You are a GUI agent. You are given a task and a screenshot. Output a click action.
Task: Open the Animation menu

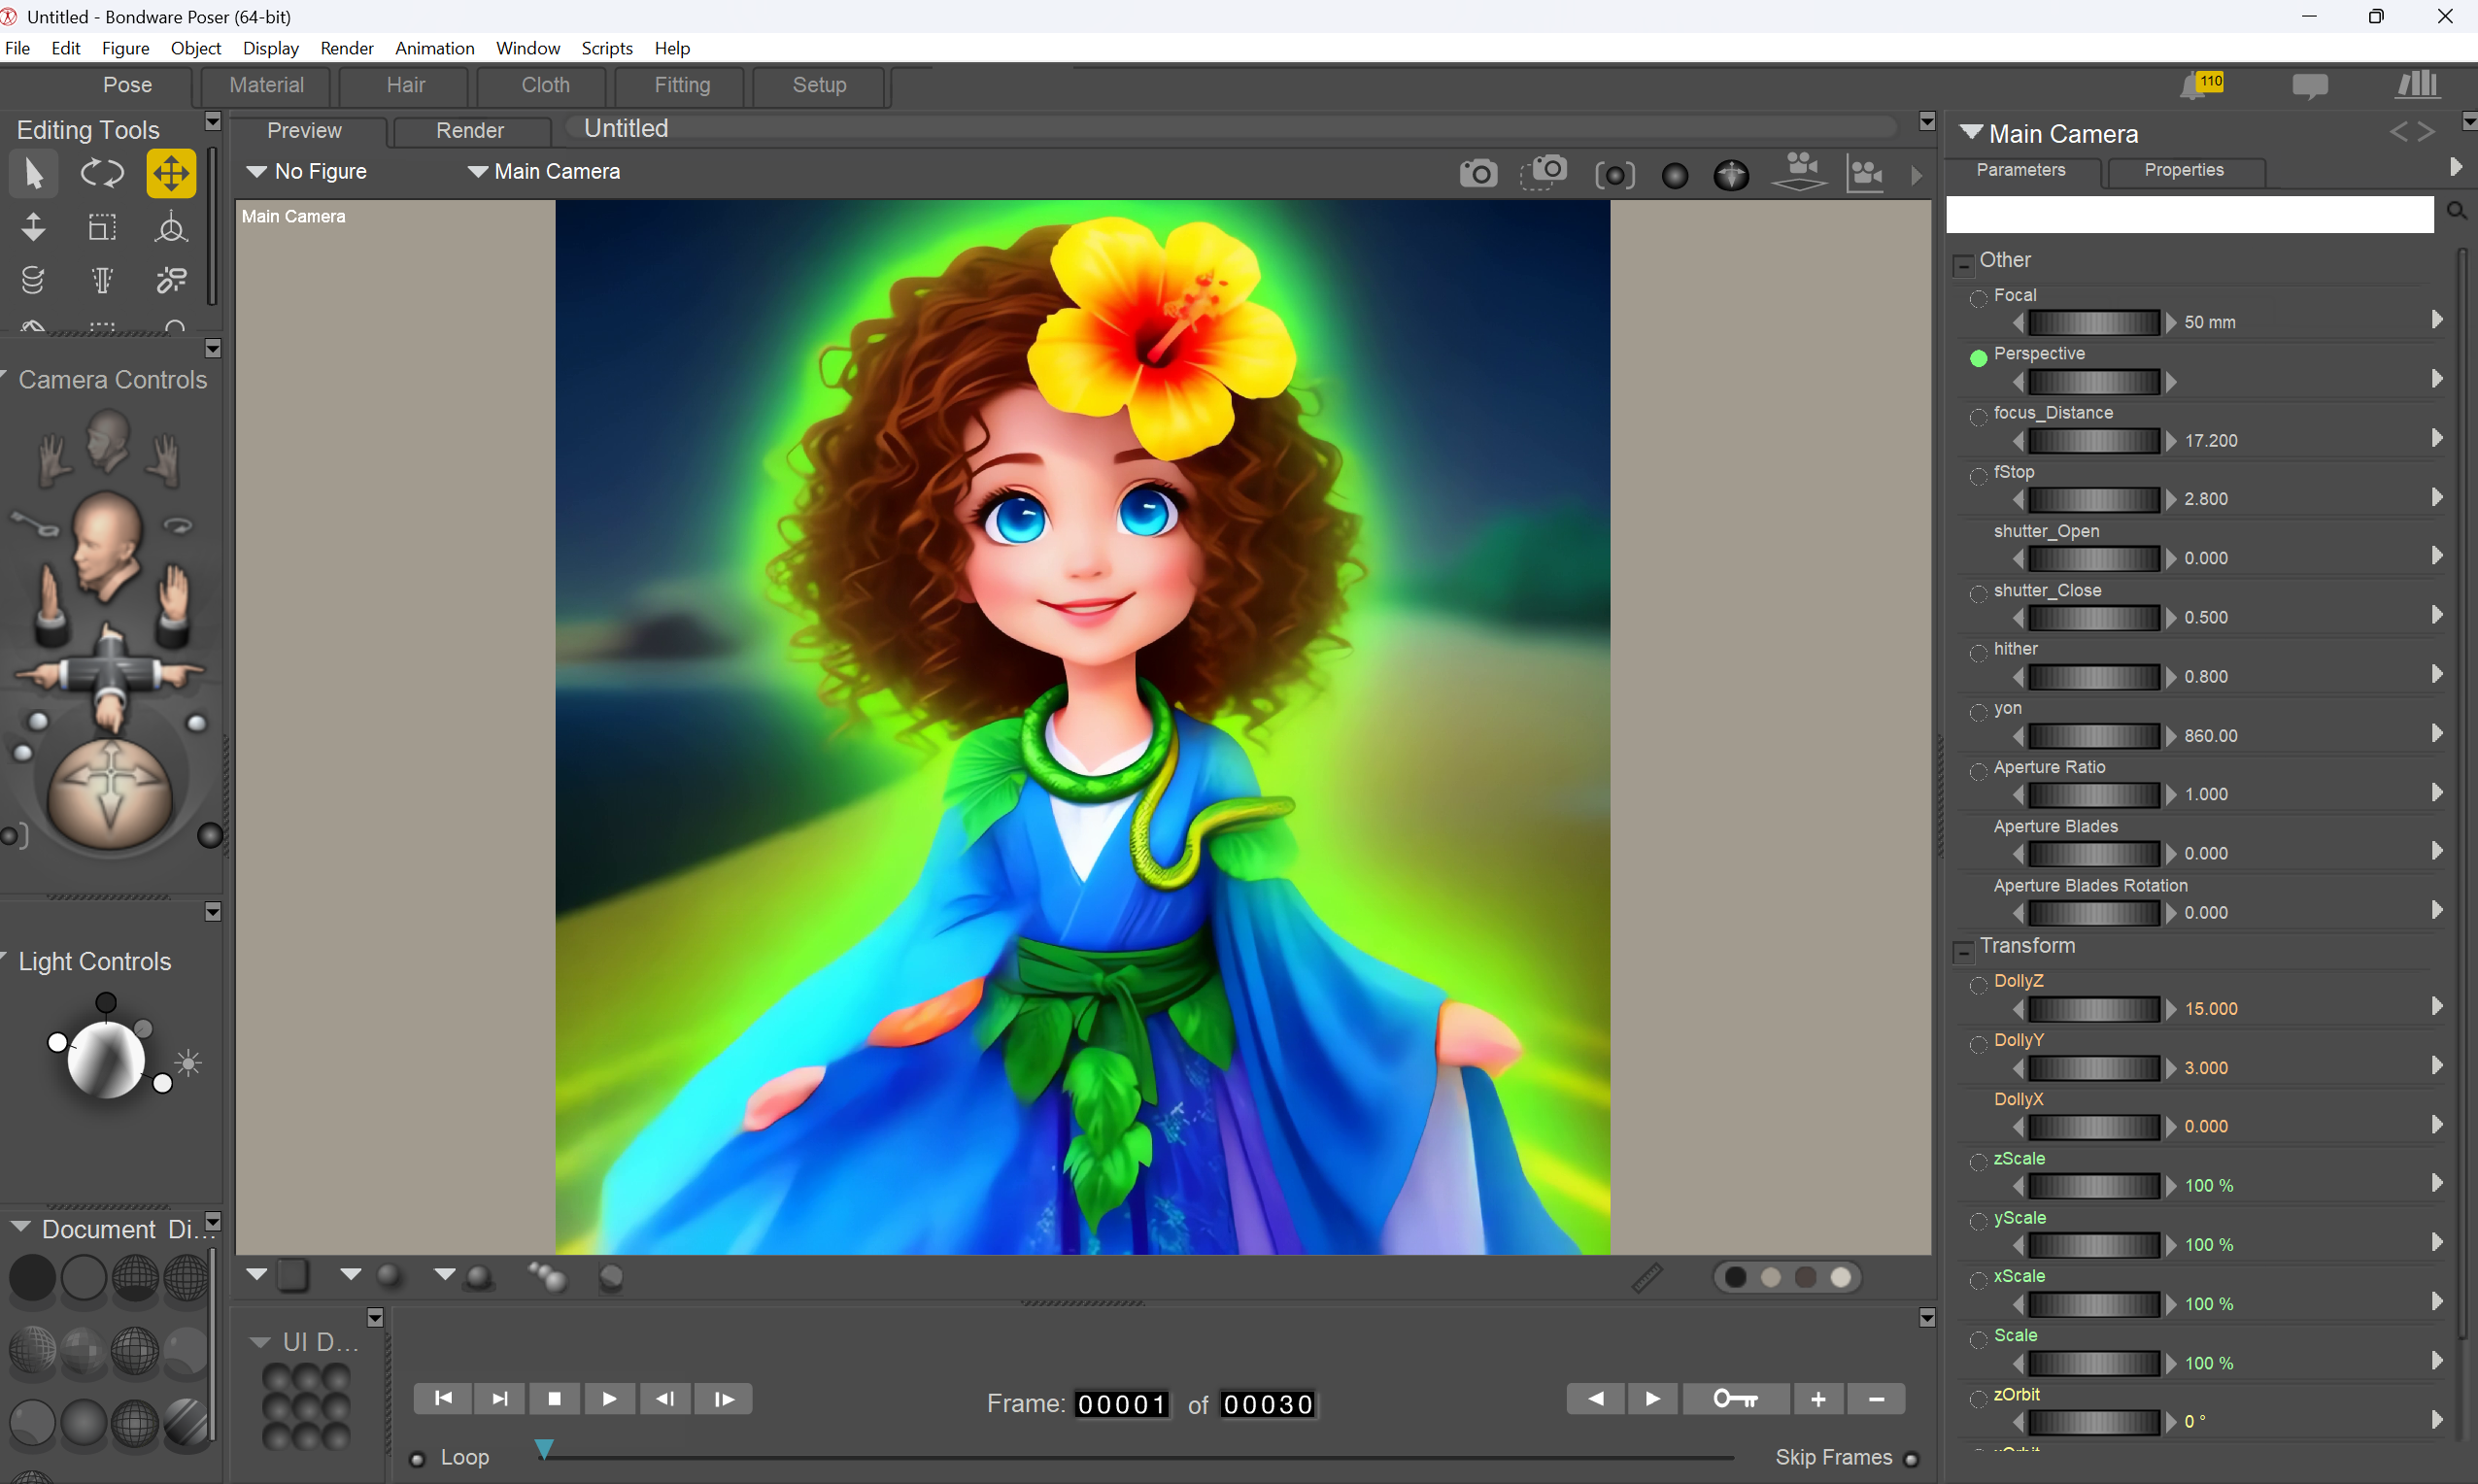coord(434,48)
